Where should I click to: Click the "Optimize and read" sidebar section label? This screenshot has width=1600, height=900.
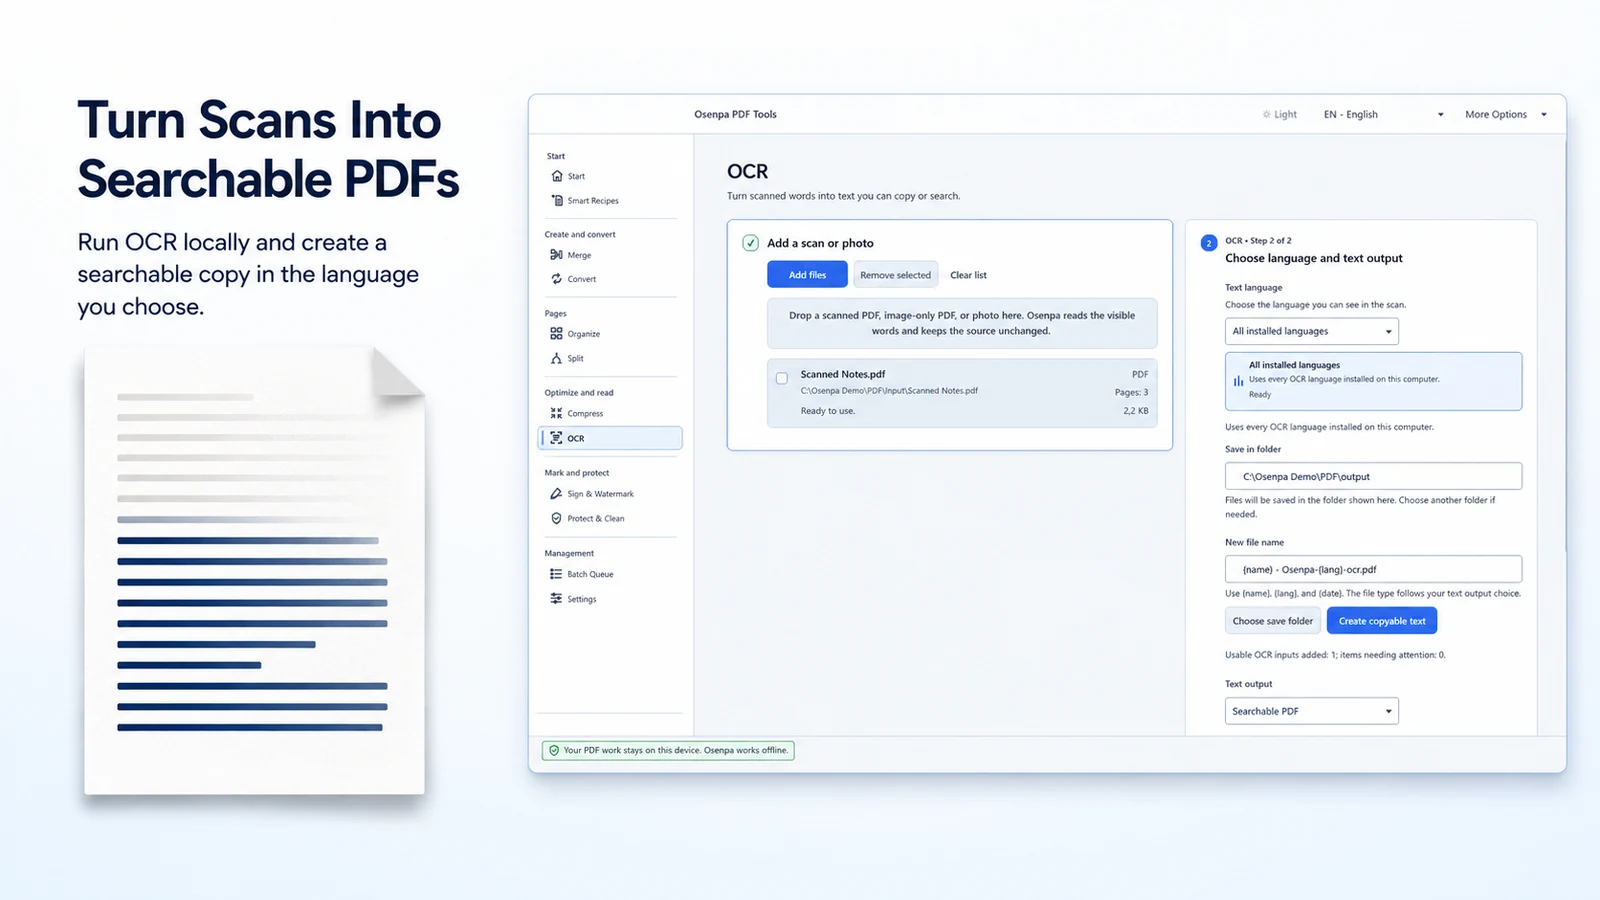coord(579,393)
